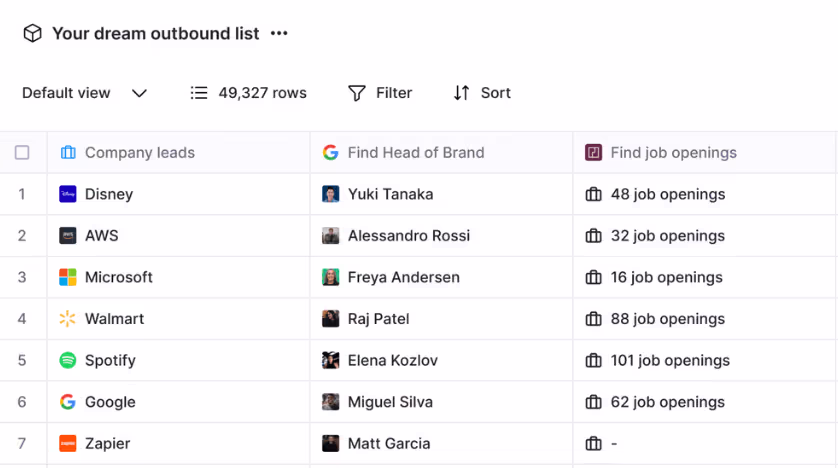Open the Sort button
838x468 pixels.
[x=482, y=93]
